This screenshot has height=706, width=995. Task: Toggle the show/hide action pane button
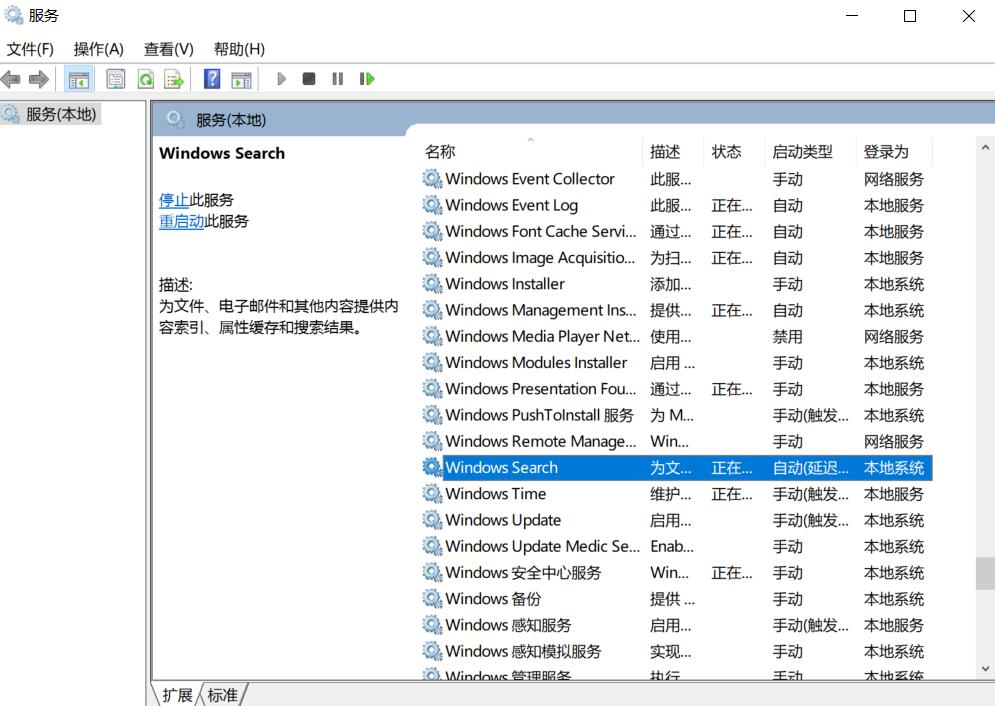click(241, 79)
